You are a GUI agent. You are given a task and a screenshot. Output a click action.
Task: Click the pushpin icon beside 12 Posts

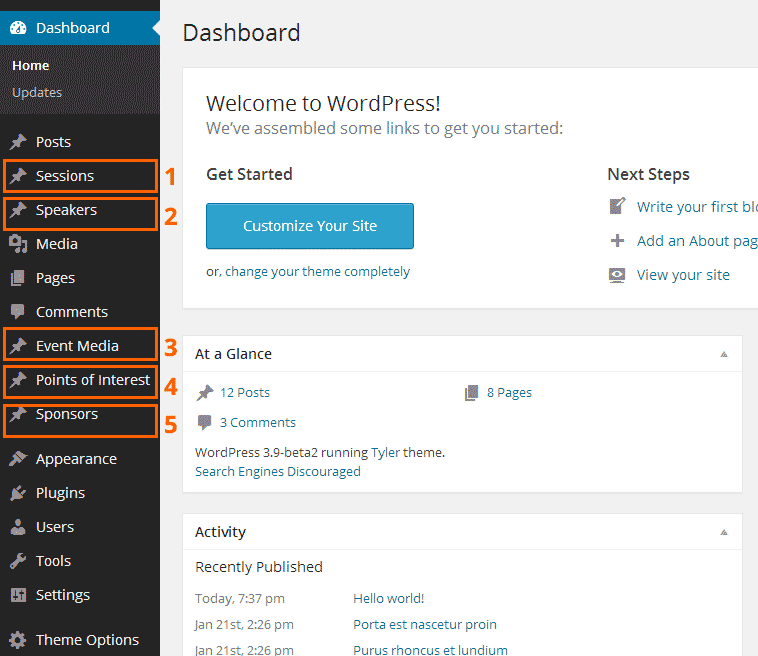pos(204,393)
